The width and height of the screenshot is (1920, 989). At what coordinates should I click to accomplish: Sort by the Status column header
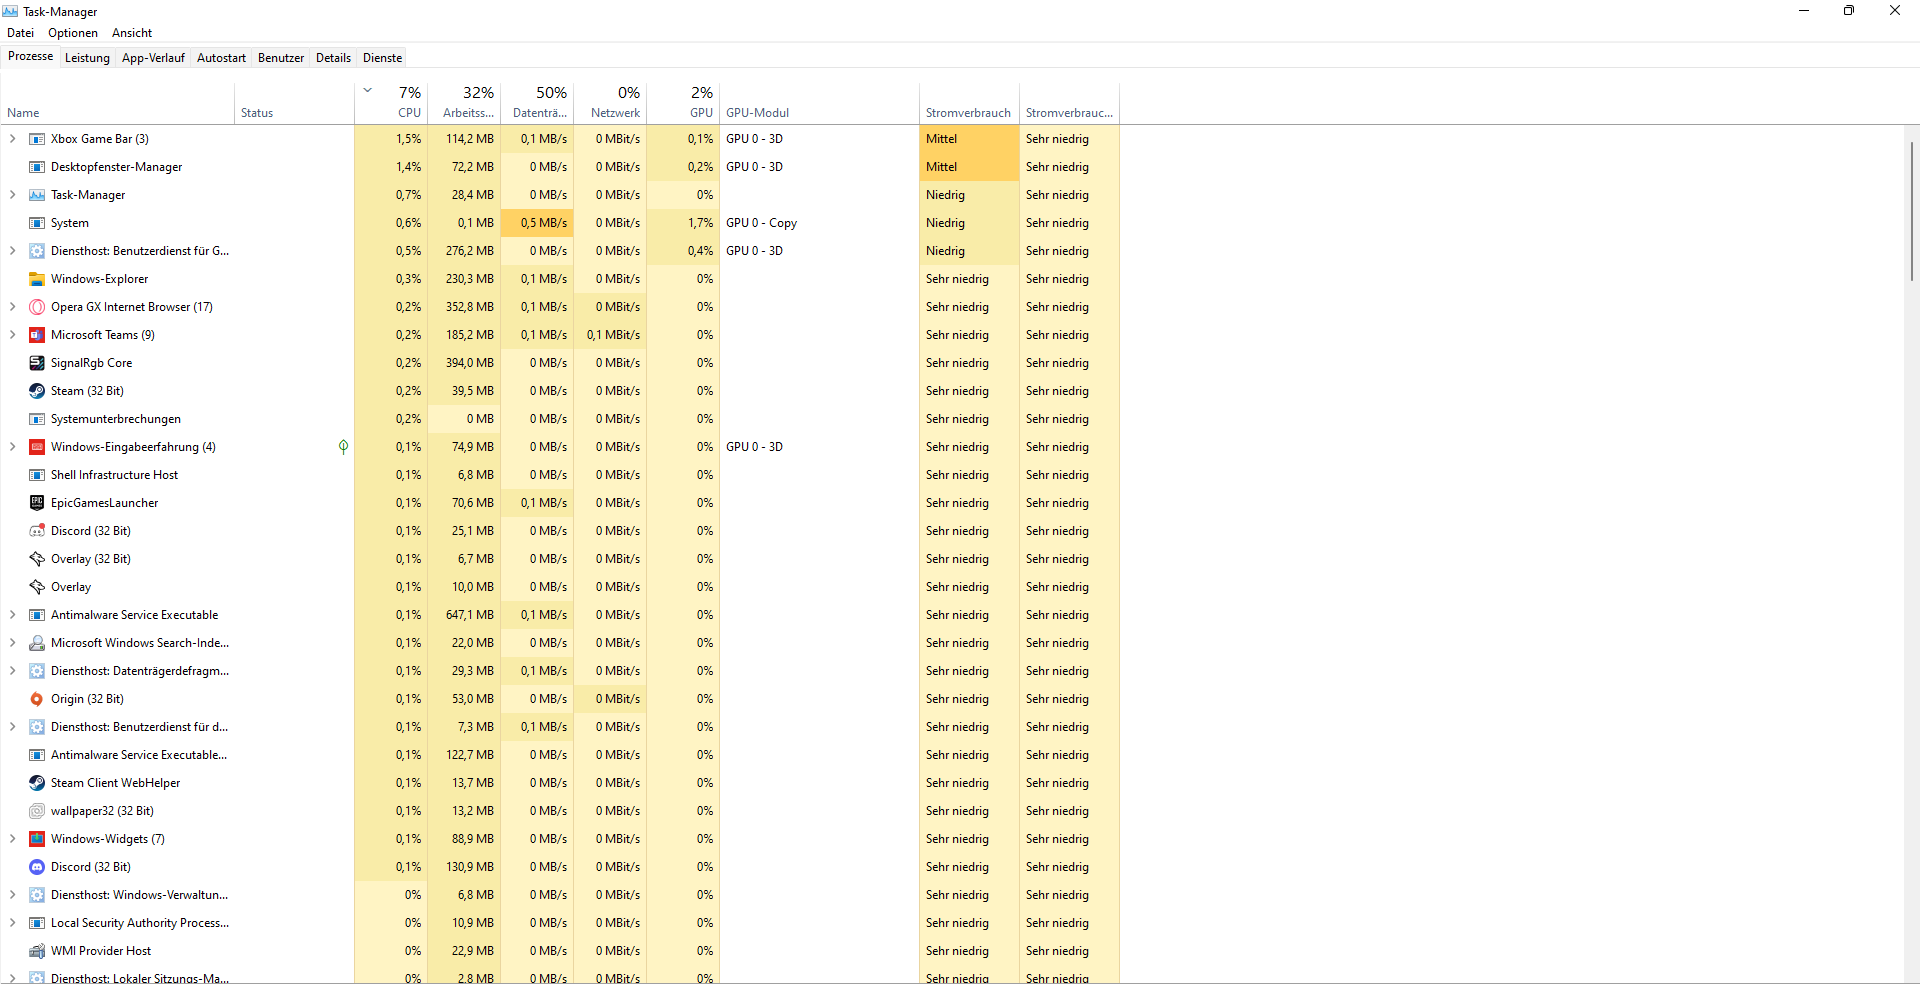295,103
